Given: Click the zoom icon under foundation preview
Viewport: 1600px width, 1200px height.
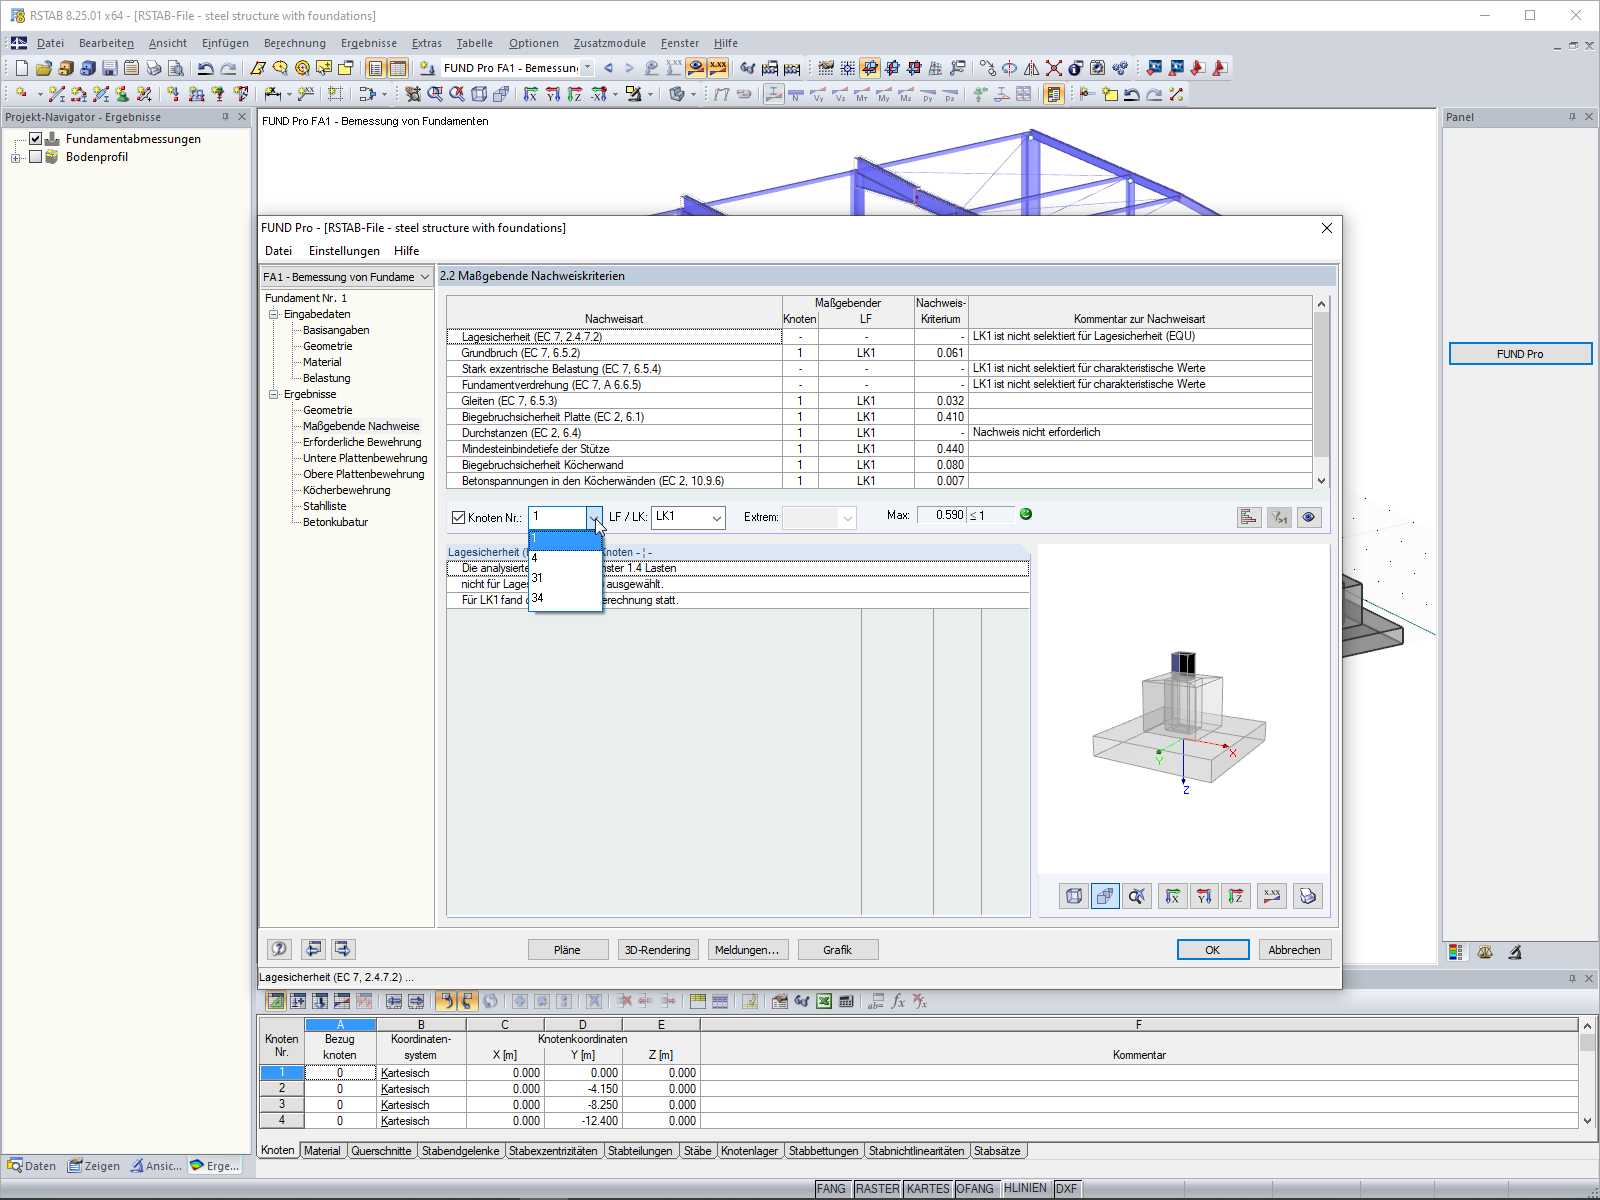Looking at the screenshot, I should coord(1137,896).
